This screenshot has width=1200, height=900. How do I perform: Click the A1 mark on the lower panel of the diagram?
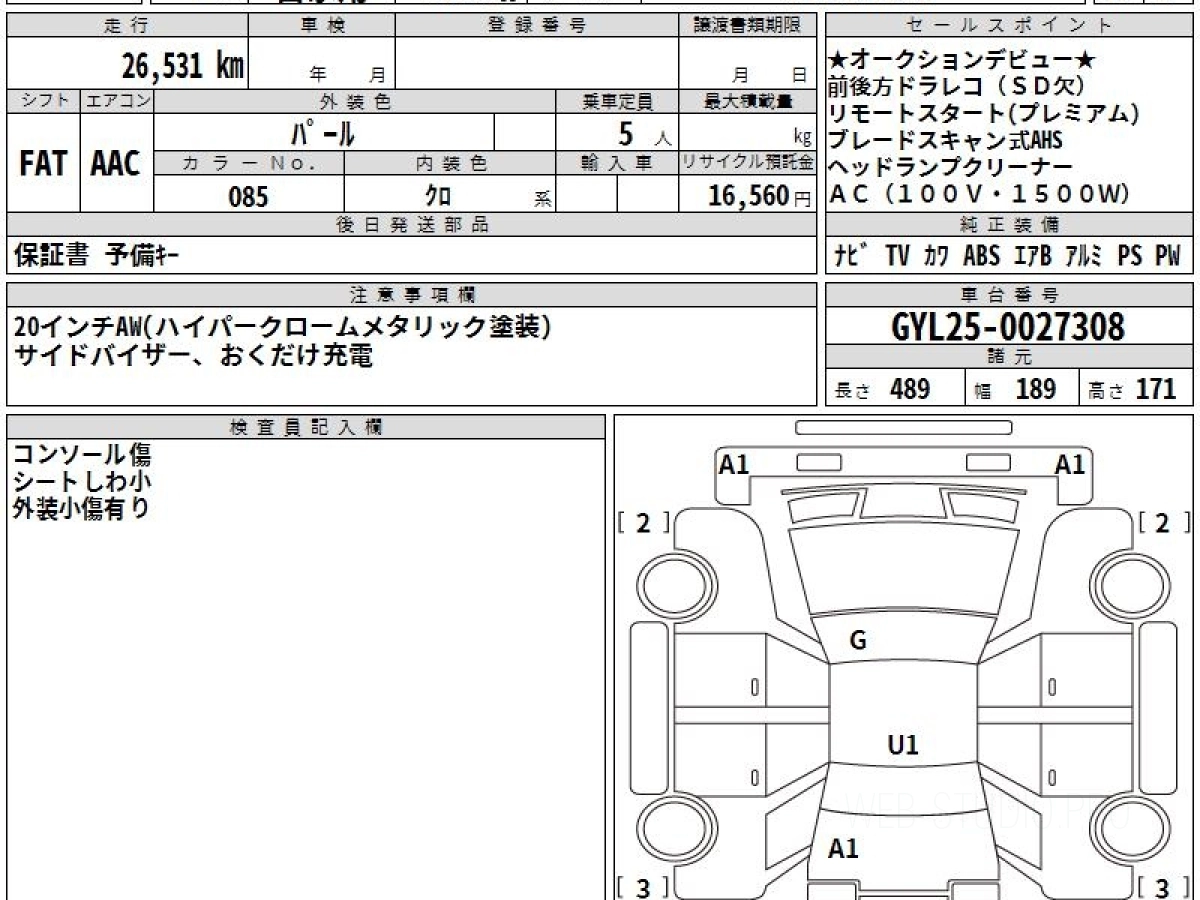click(x=844, y=849)
